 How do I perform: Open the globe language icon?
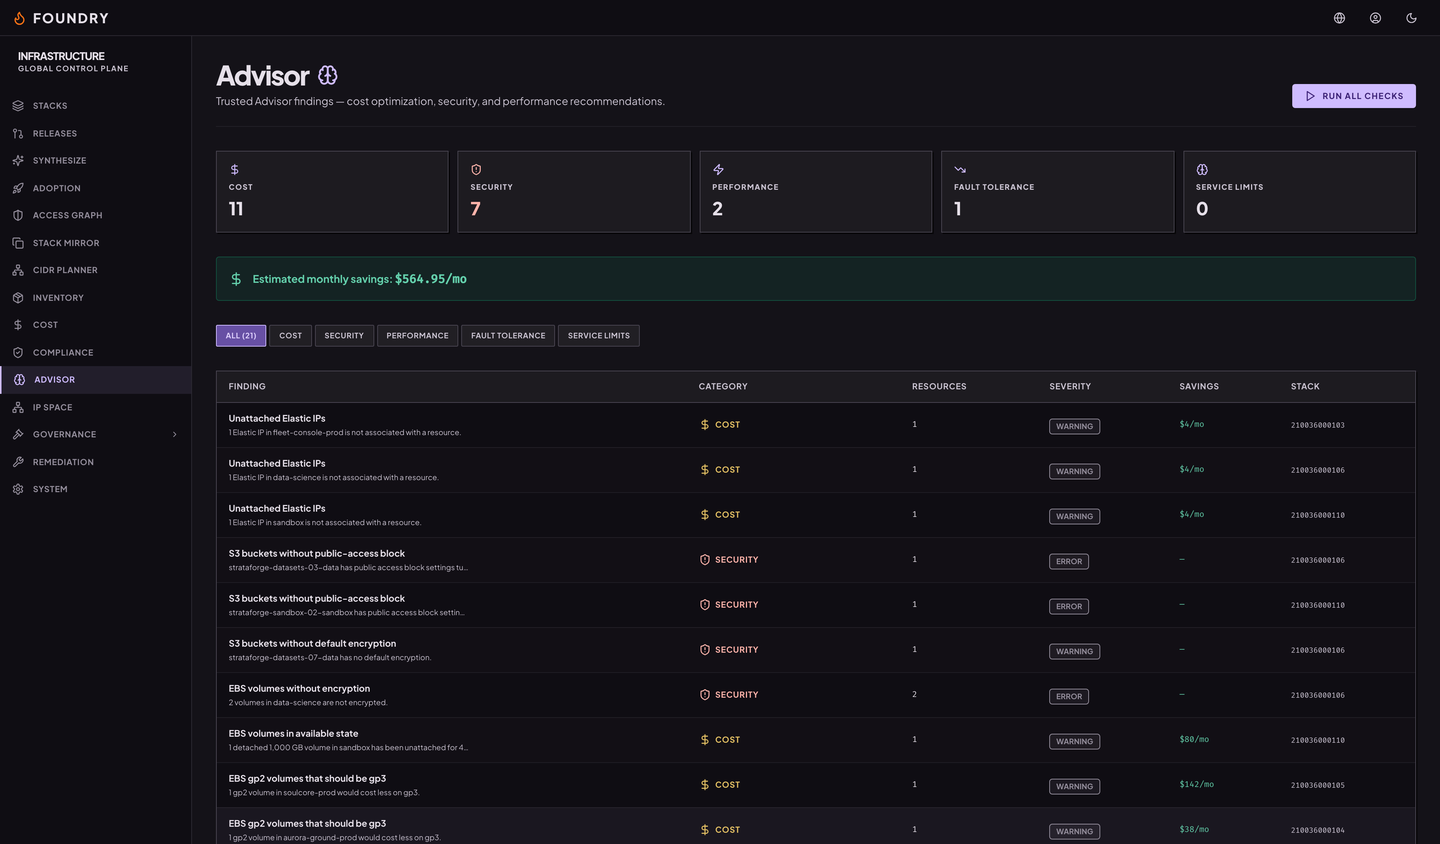(1340, 18)
